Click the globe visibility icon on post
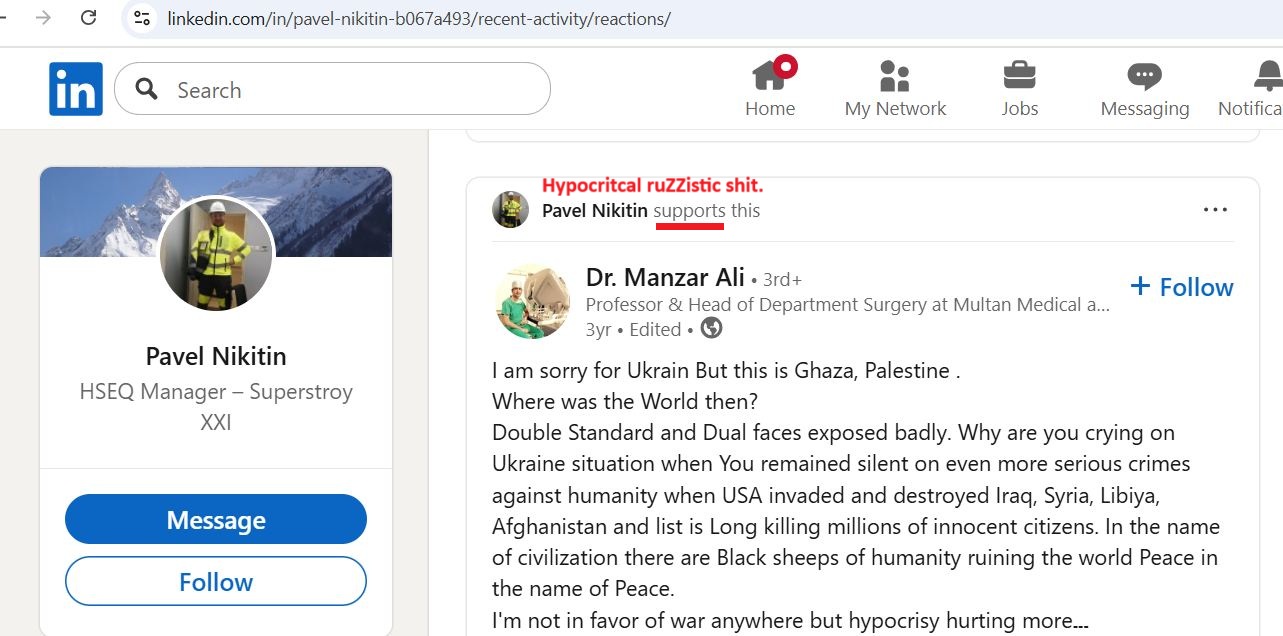This screenshot has width=1283, height=636. (711, 328)
